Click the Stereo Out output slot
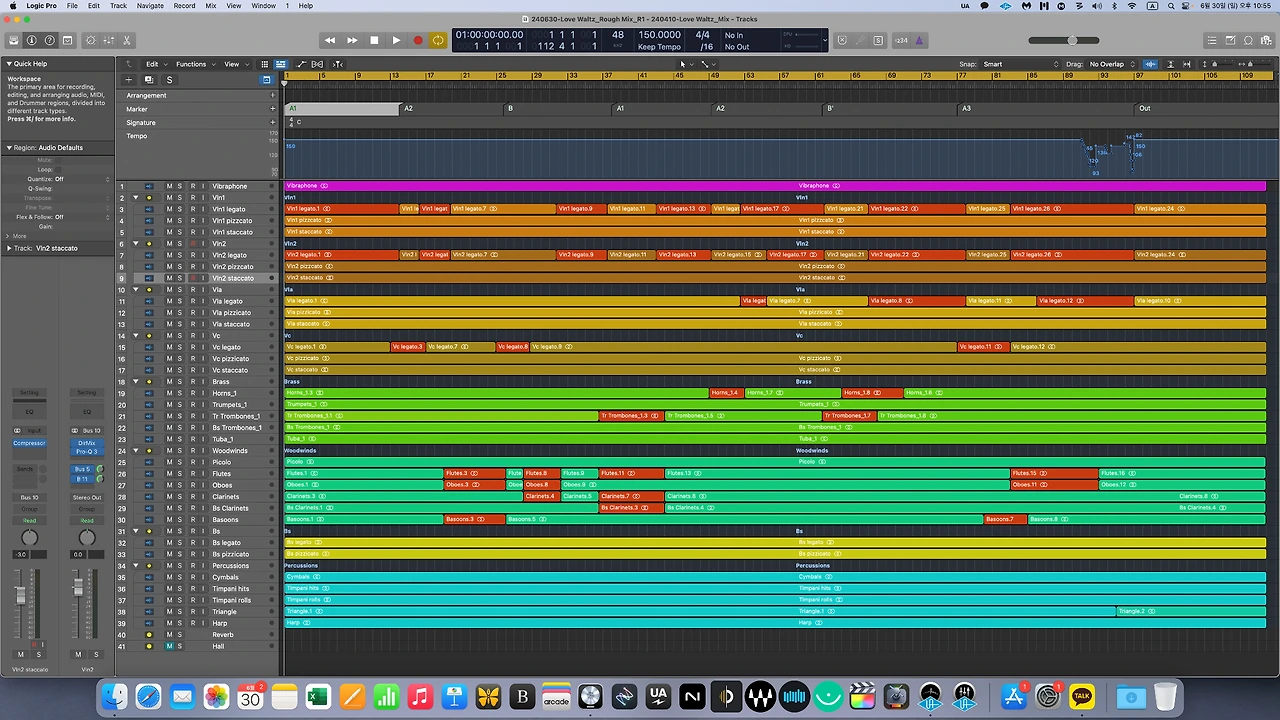1280x720 pixels. coord(87,497)
